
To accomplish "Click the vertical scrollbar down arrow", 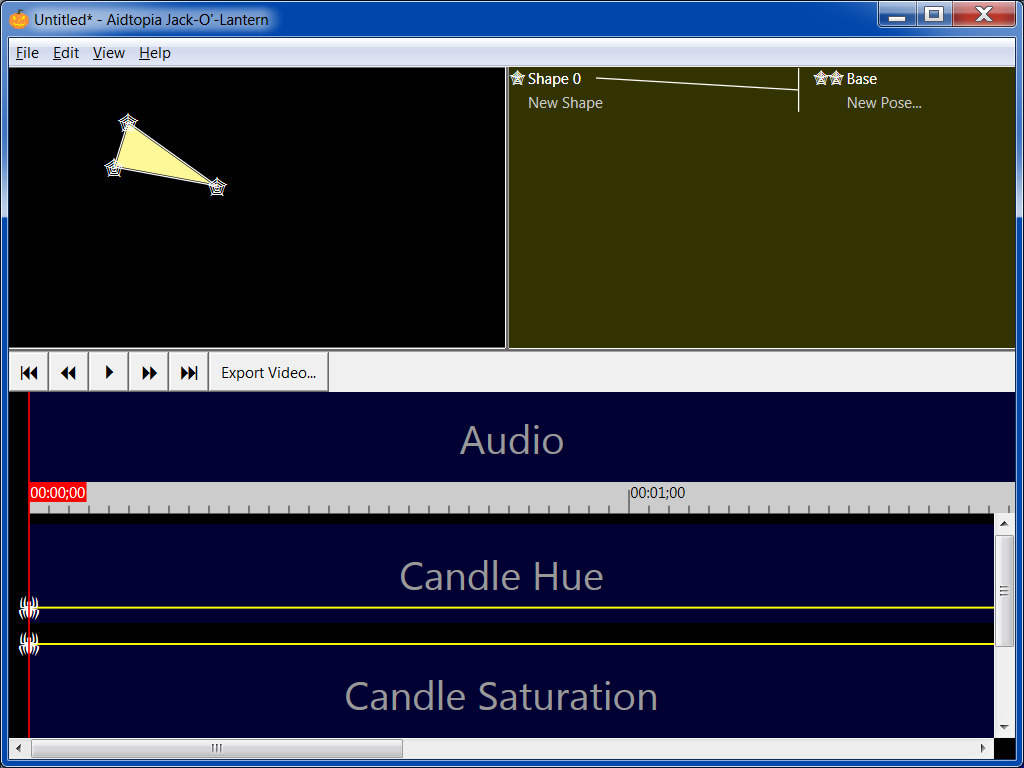I will point(1004,727).
